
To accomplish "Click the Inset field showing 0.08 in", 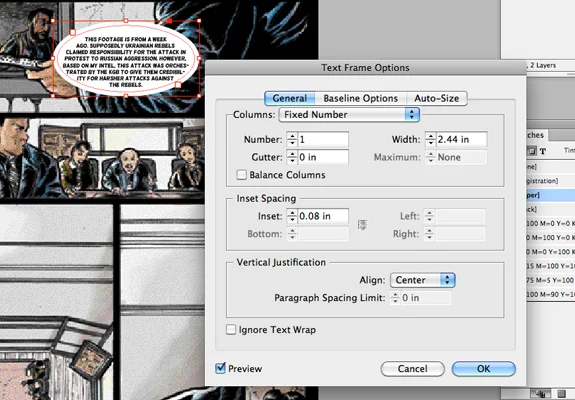I will (x=323, y=216).
